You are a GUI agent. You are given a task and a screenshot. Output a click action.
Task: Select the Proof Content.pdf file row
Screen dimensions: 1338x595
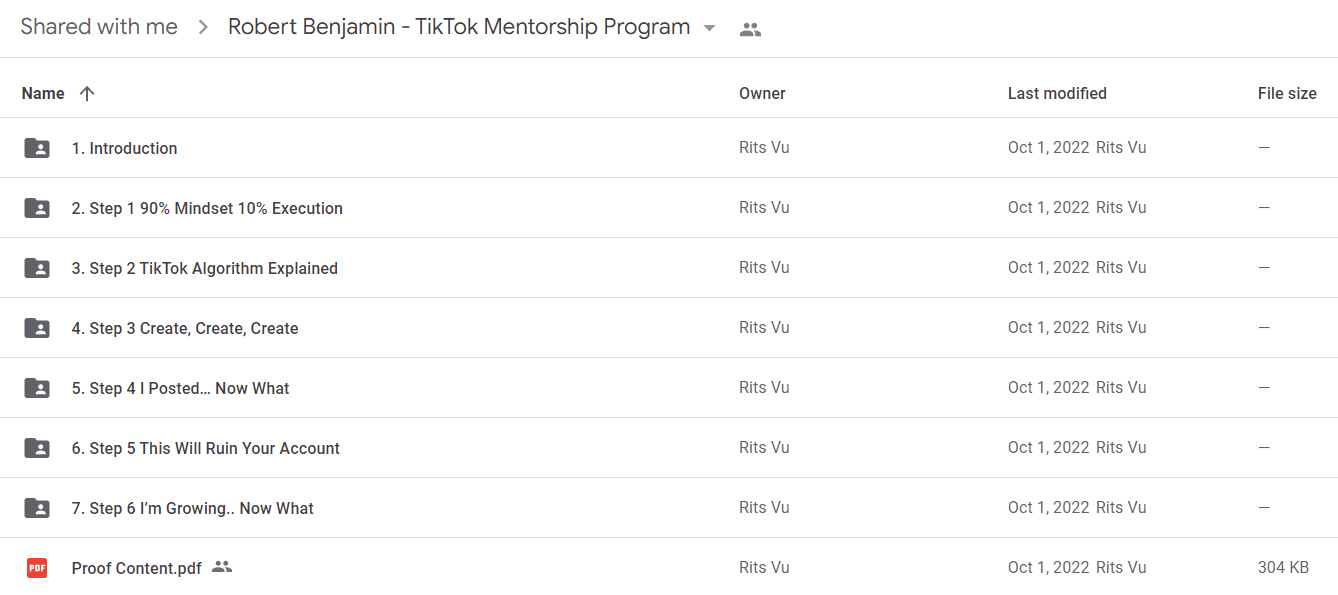pyautogui.click(x=669, y=567)
